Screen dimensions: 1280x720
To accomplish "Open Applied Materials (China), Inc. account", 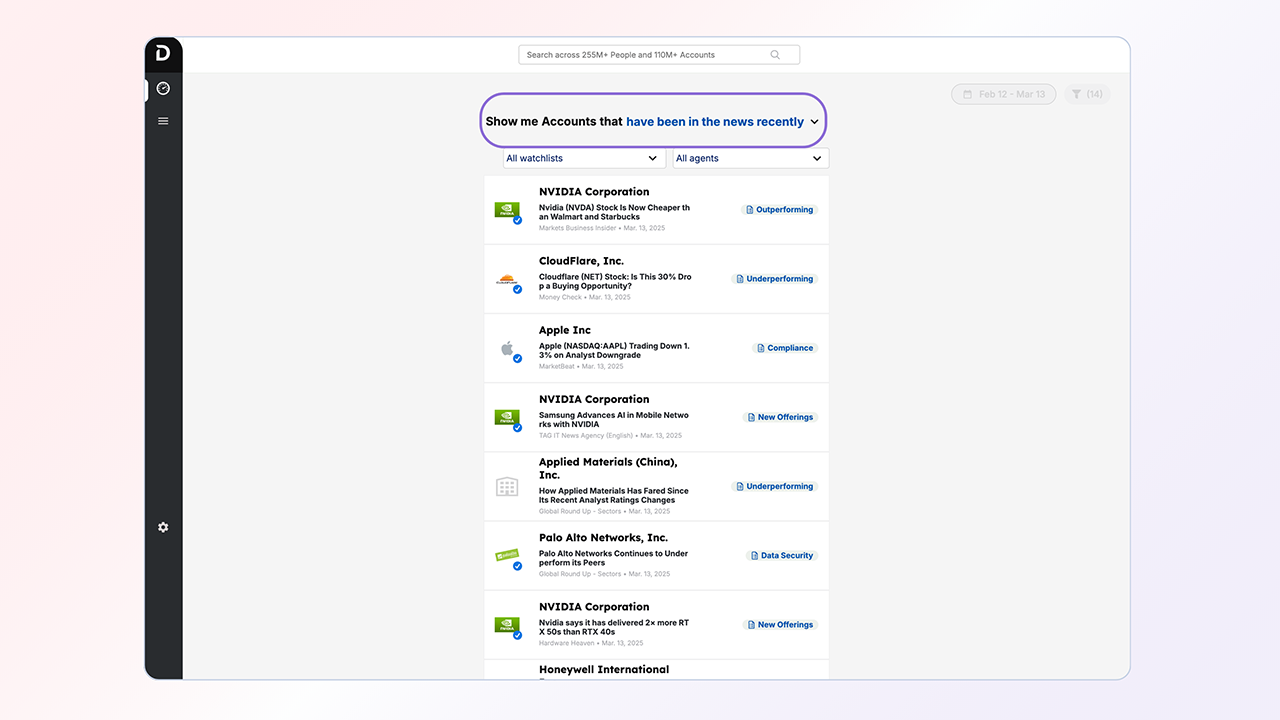I will 608,468.
